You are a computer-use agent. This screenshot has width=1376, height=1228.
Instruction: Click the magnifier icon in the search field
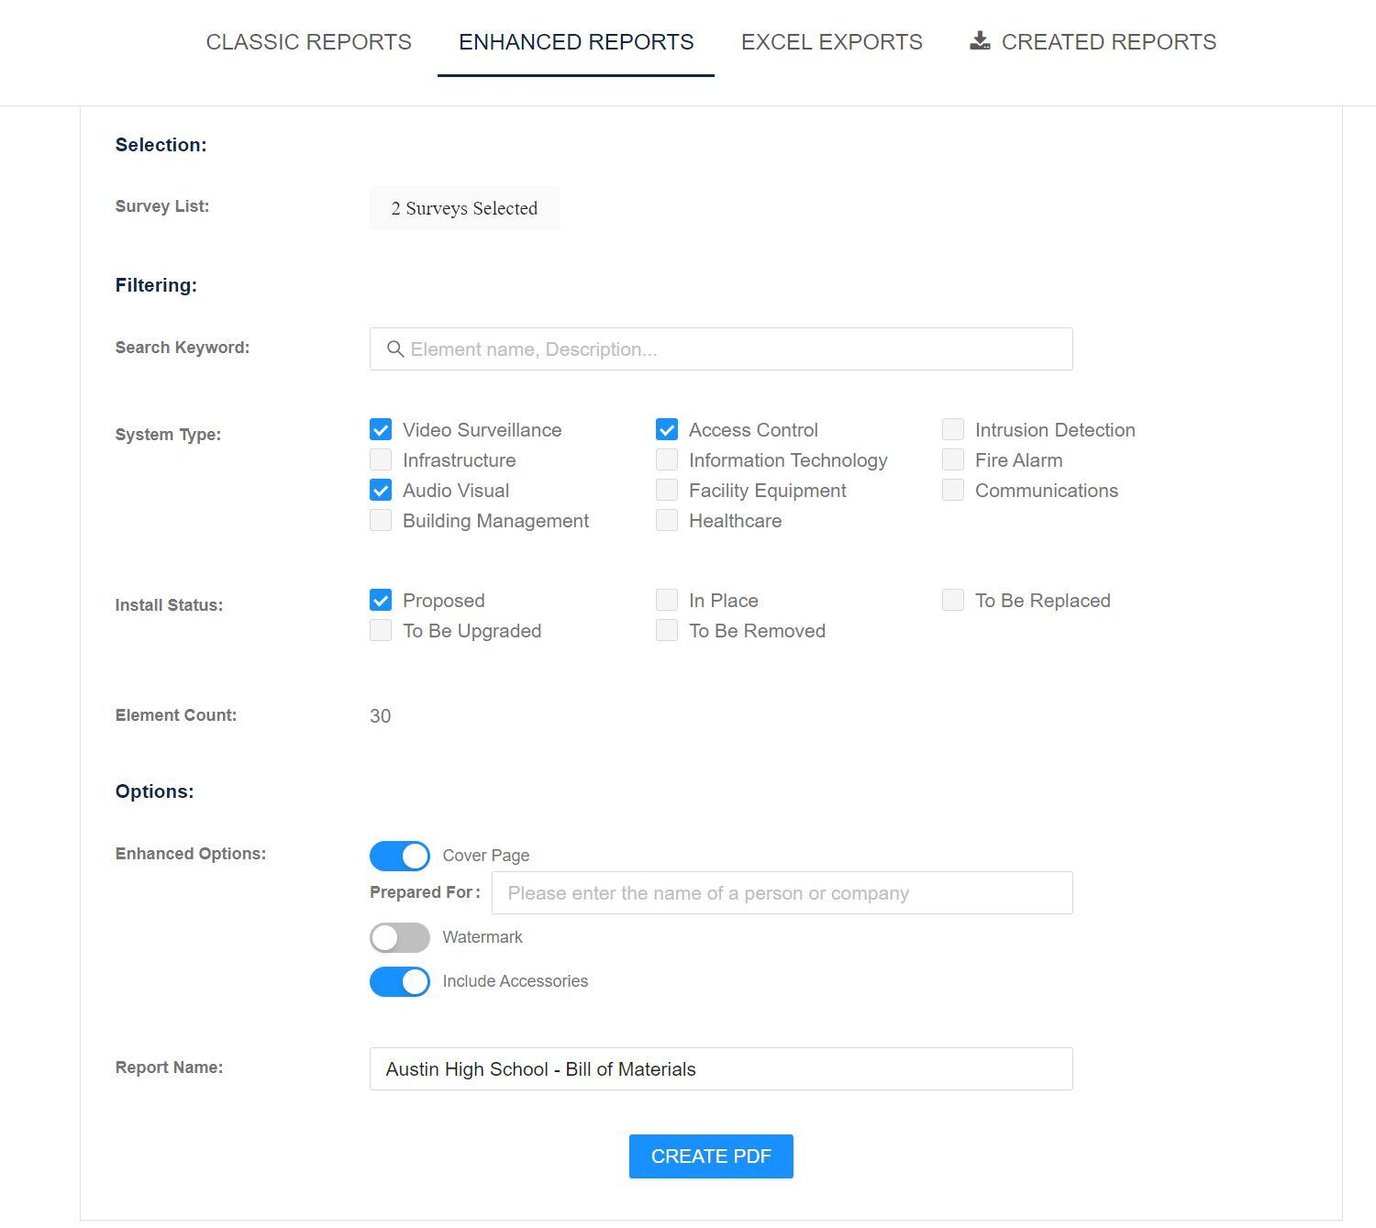point(396,349)
